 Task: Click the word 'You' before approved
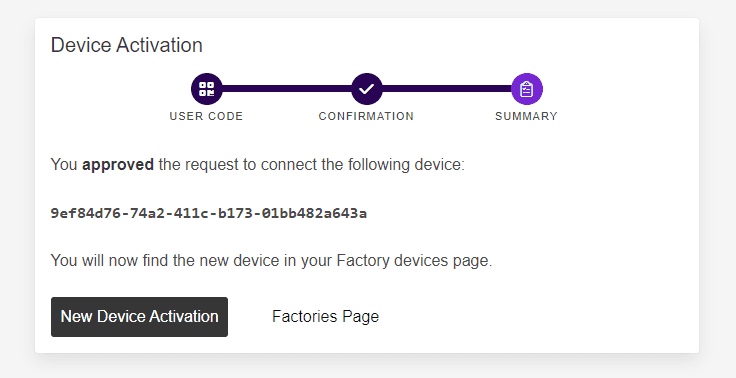tap(64, 165)
